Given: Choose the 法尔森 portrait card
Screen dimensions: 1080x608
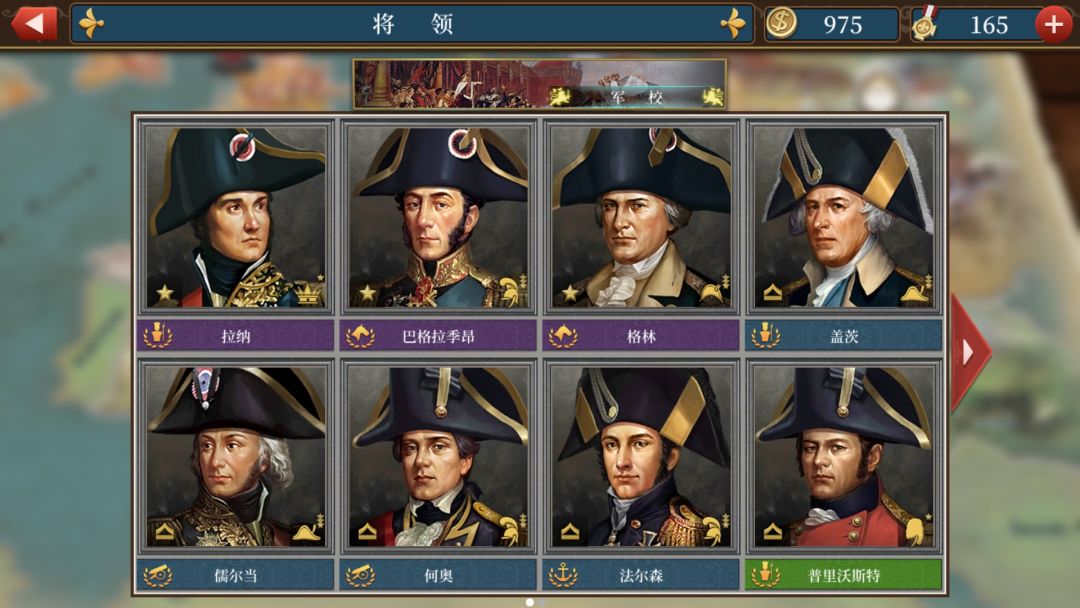Looking at the screenshot, I should pyautogui.click(x=641, y=457).
